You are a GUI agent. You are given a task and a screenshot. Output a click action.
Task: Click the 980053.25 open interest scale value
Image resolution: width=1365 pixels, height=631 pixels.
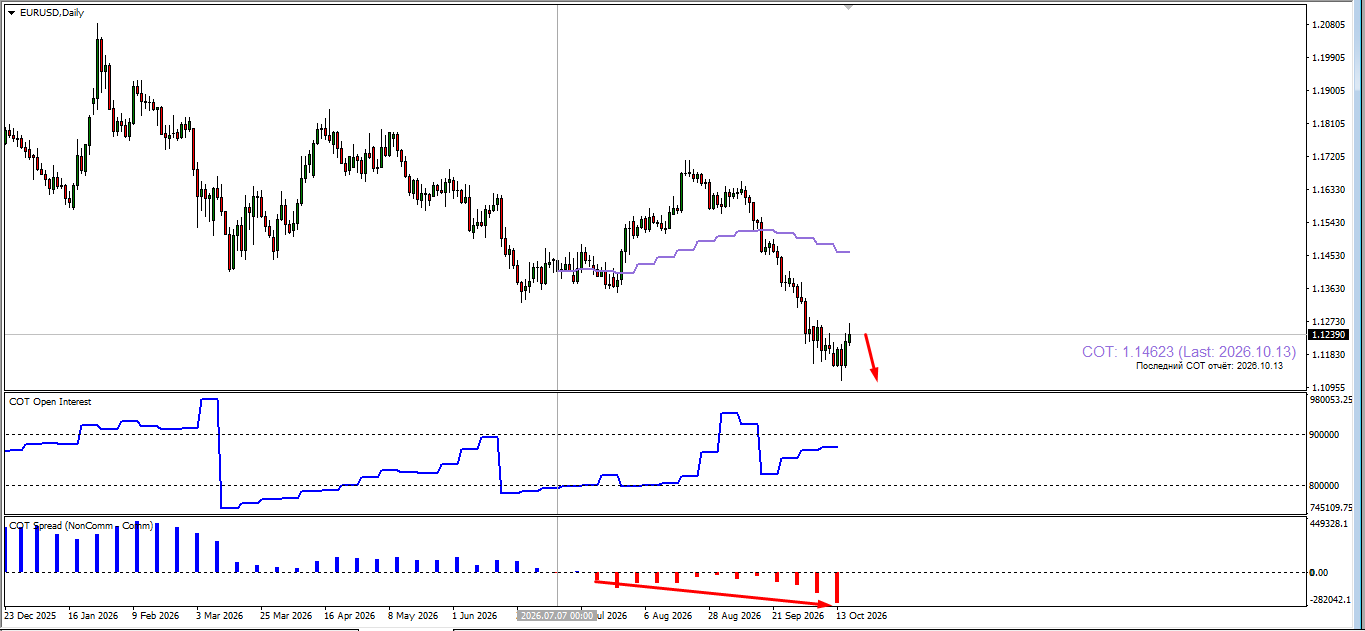coord(1333,399)
